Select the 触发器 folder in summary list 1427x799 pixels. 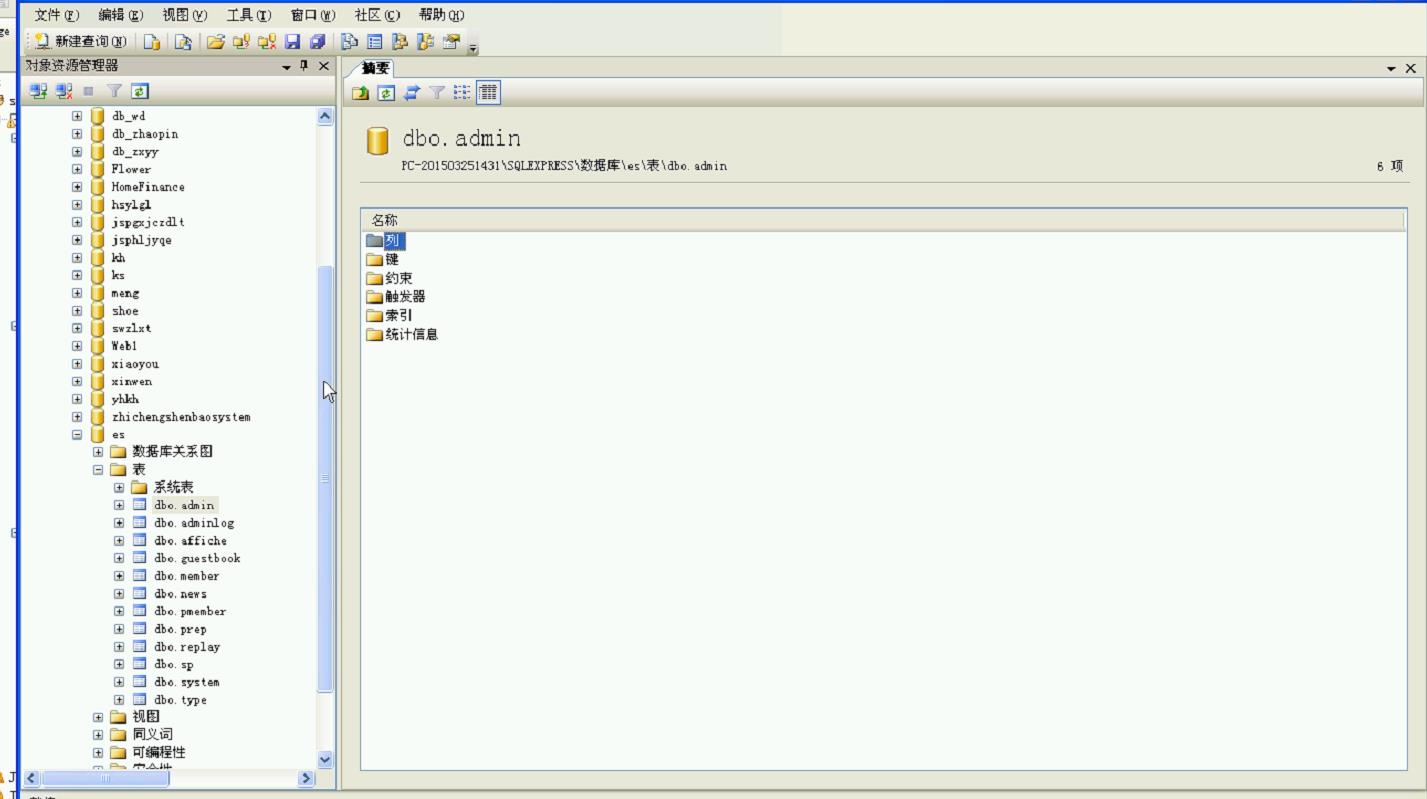396,296
